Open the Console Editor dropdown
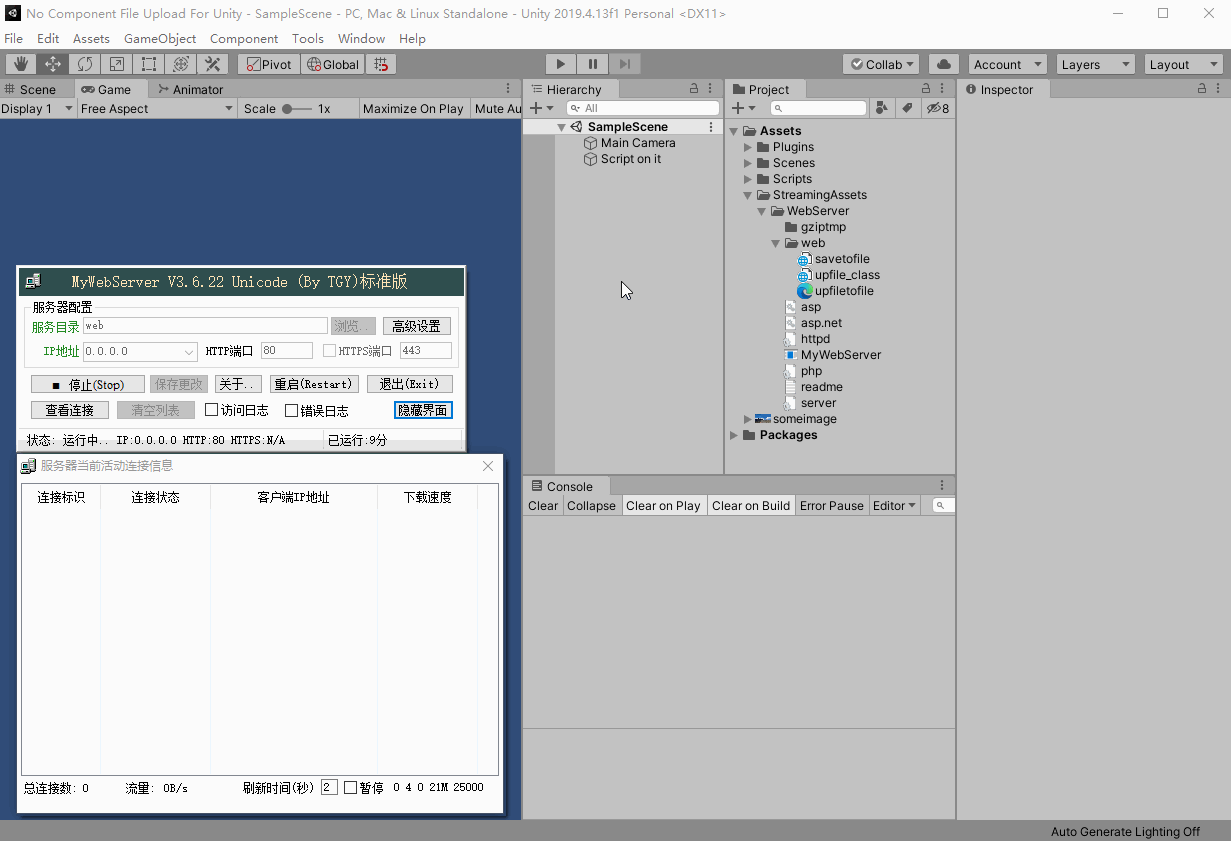The width and height of the screenshot is (1231, 841). pos(894,505)
